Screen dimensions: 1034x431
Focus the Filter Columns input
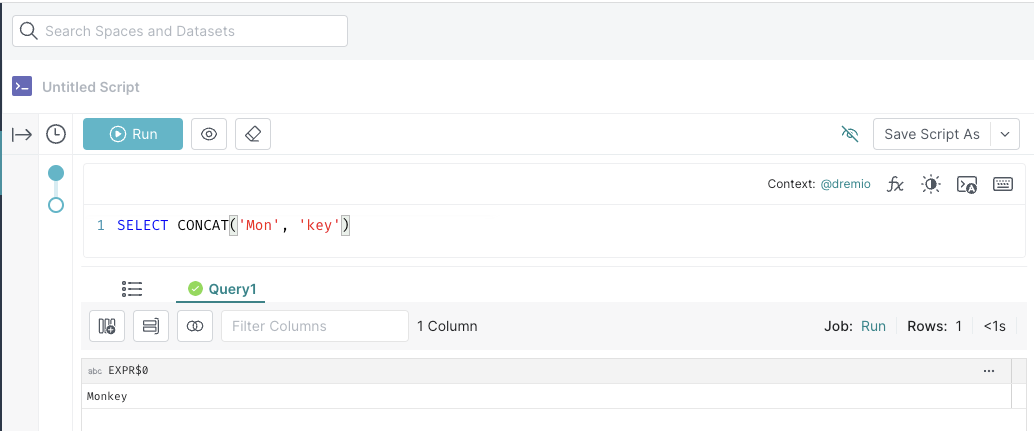(315, 326)
